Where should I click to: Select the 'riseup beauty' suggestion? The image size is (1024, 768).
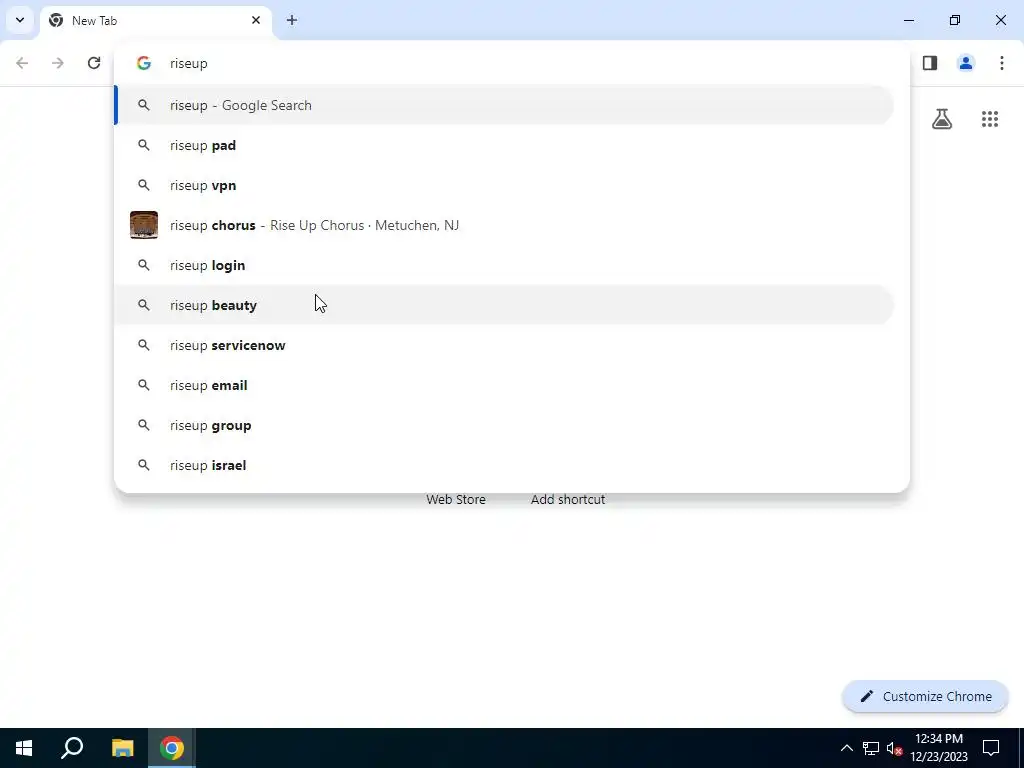click(504, 305)
